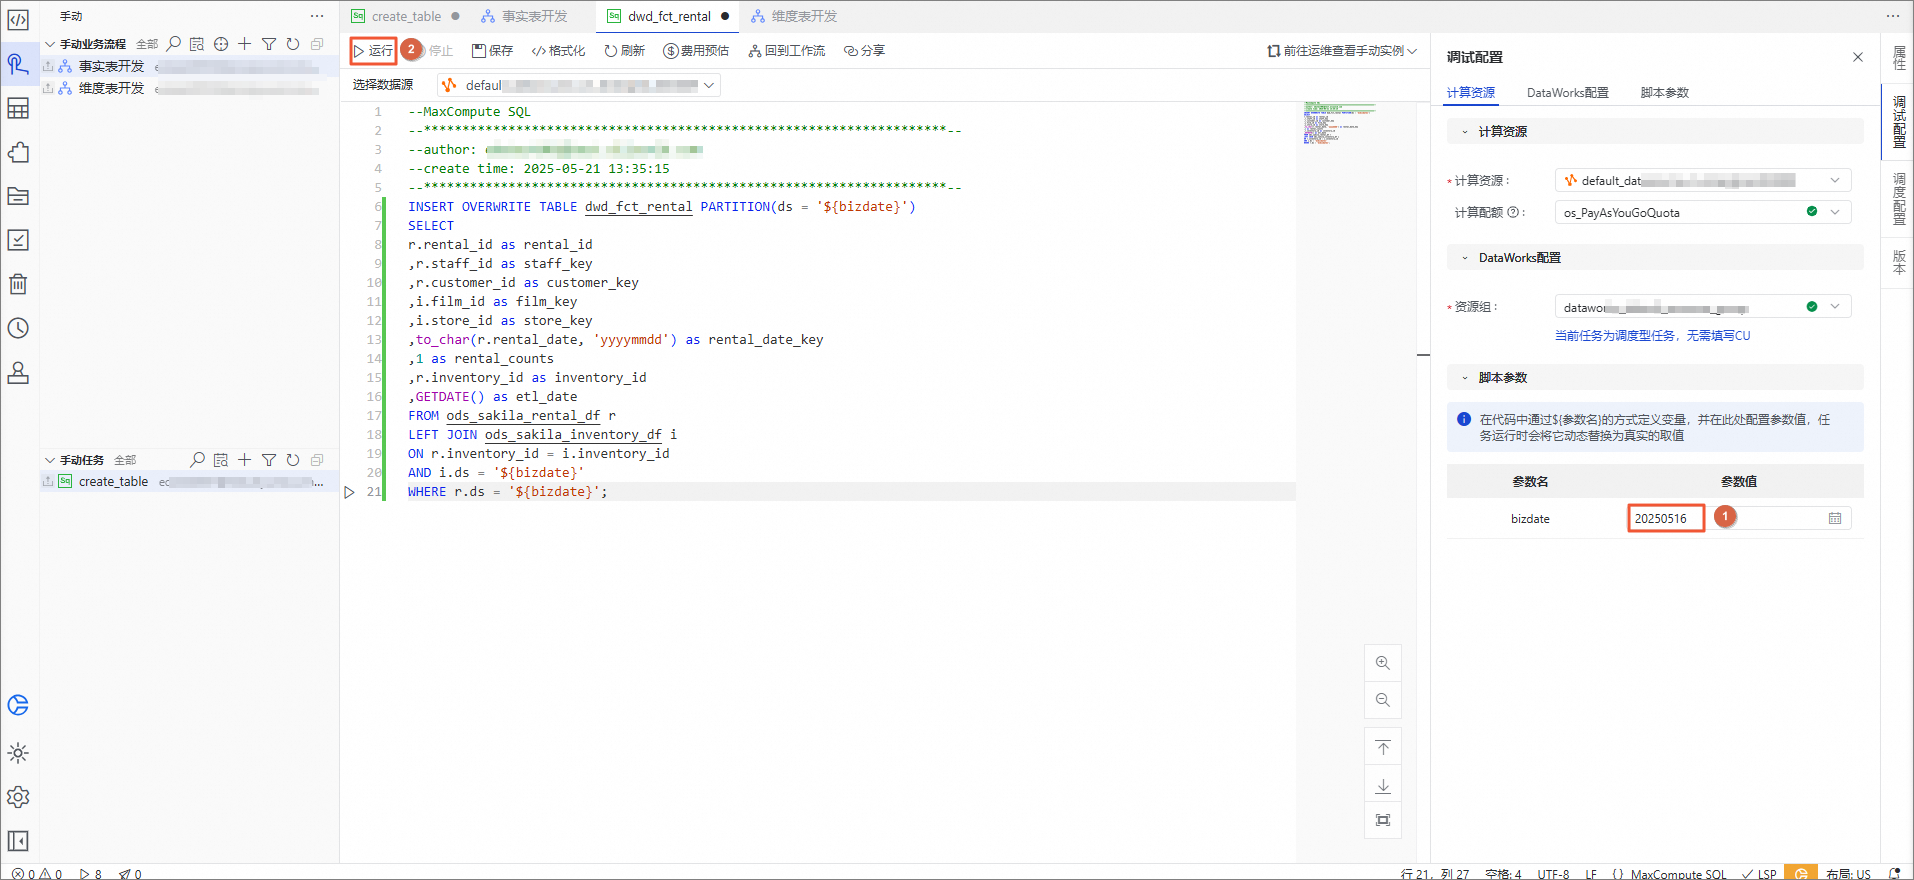Select 脚本参数 tab in debug panel

point(1664,93)
